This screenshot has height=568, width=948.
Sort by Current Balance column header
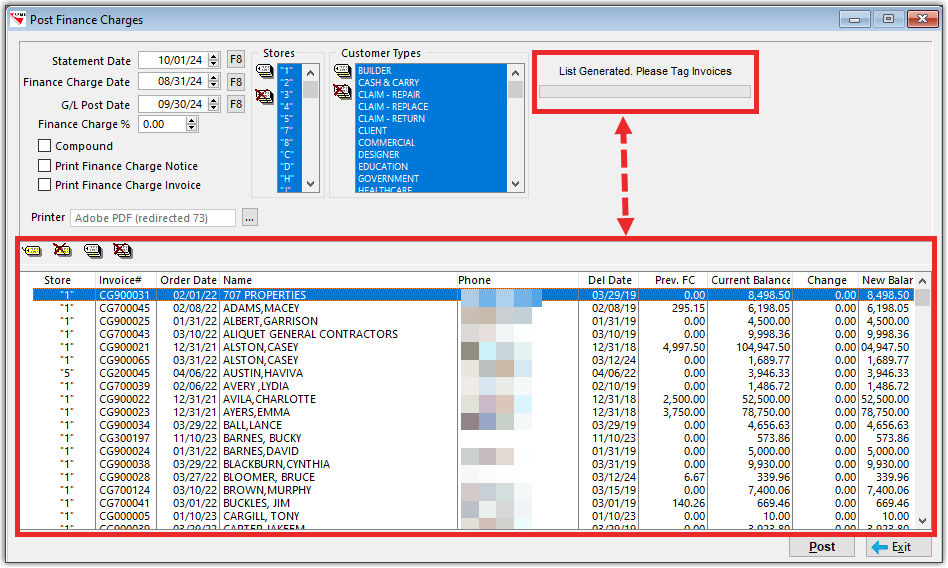[x=750, y=280]
